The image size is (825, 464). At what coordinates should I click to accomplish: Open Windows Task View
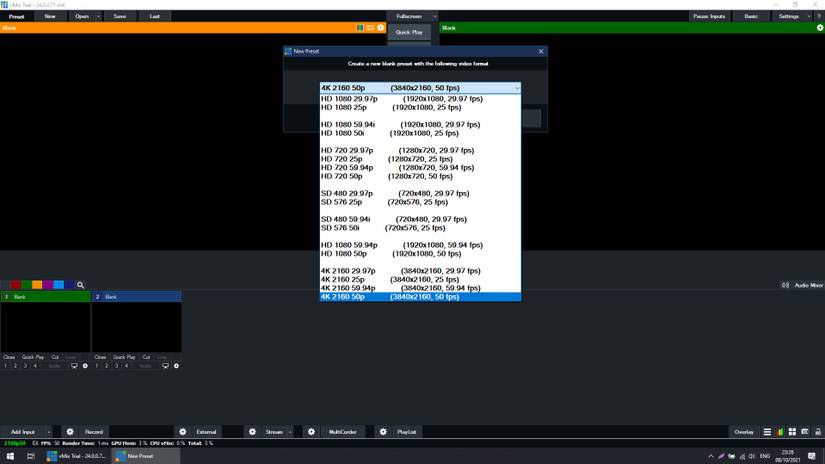31,456
